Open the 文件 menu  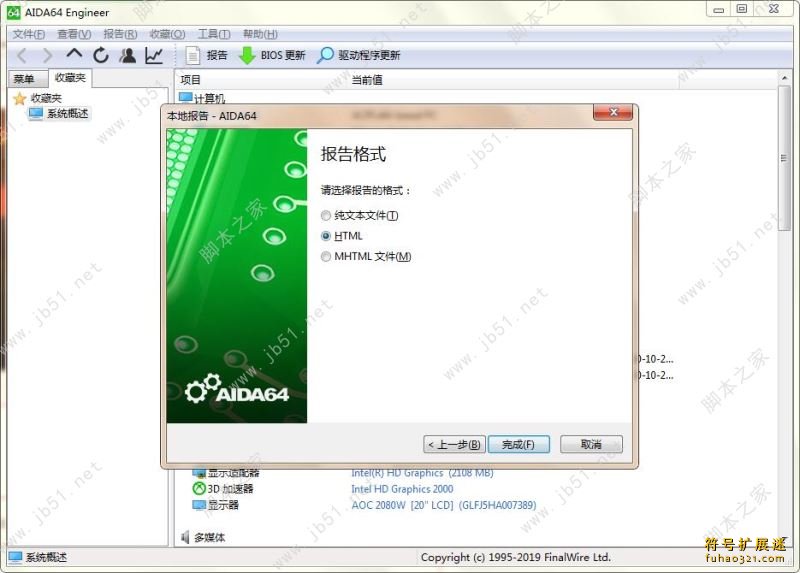(x=28, y=34)
